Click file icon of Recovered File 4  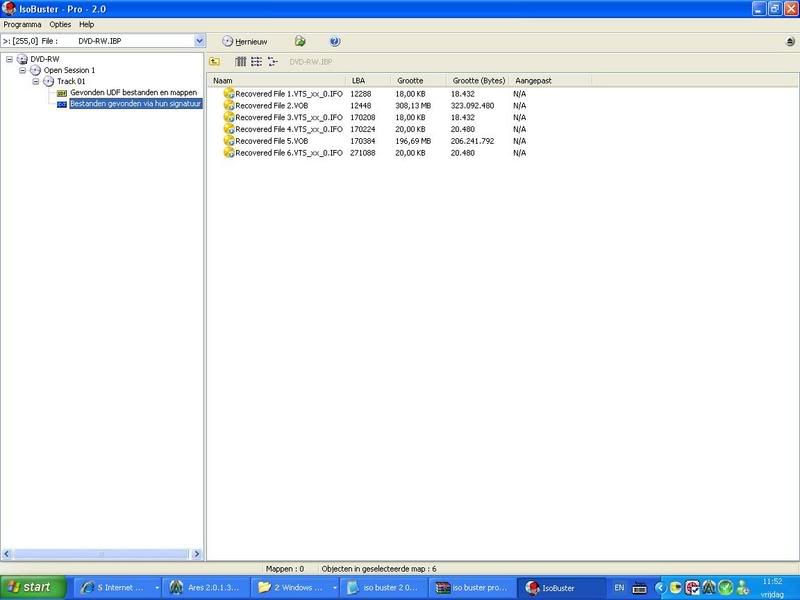tap(229, 129)
